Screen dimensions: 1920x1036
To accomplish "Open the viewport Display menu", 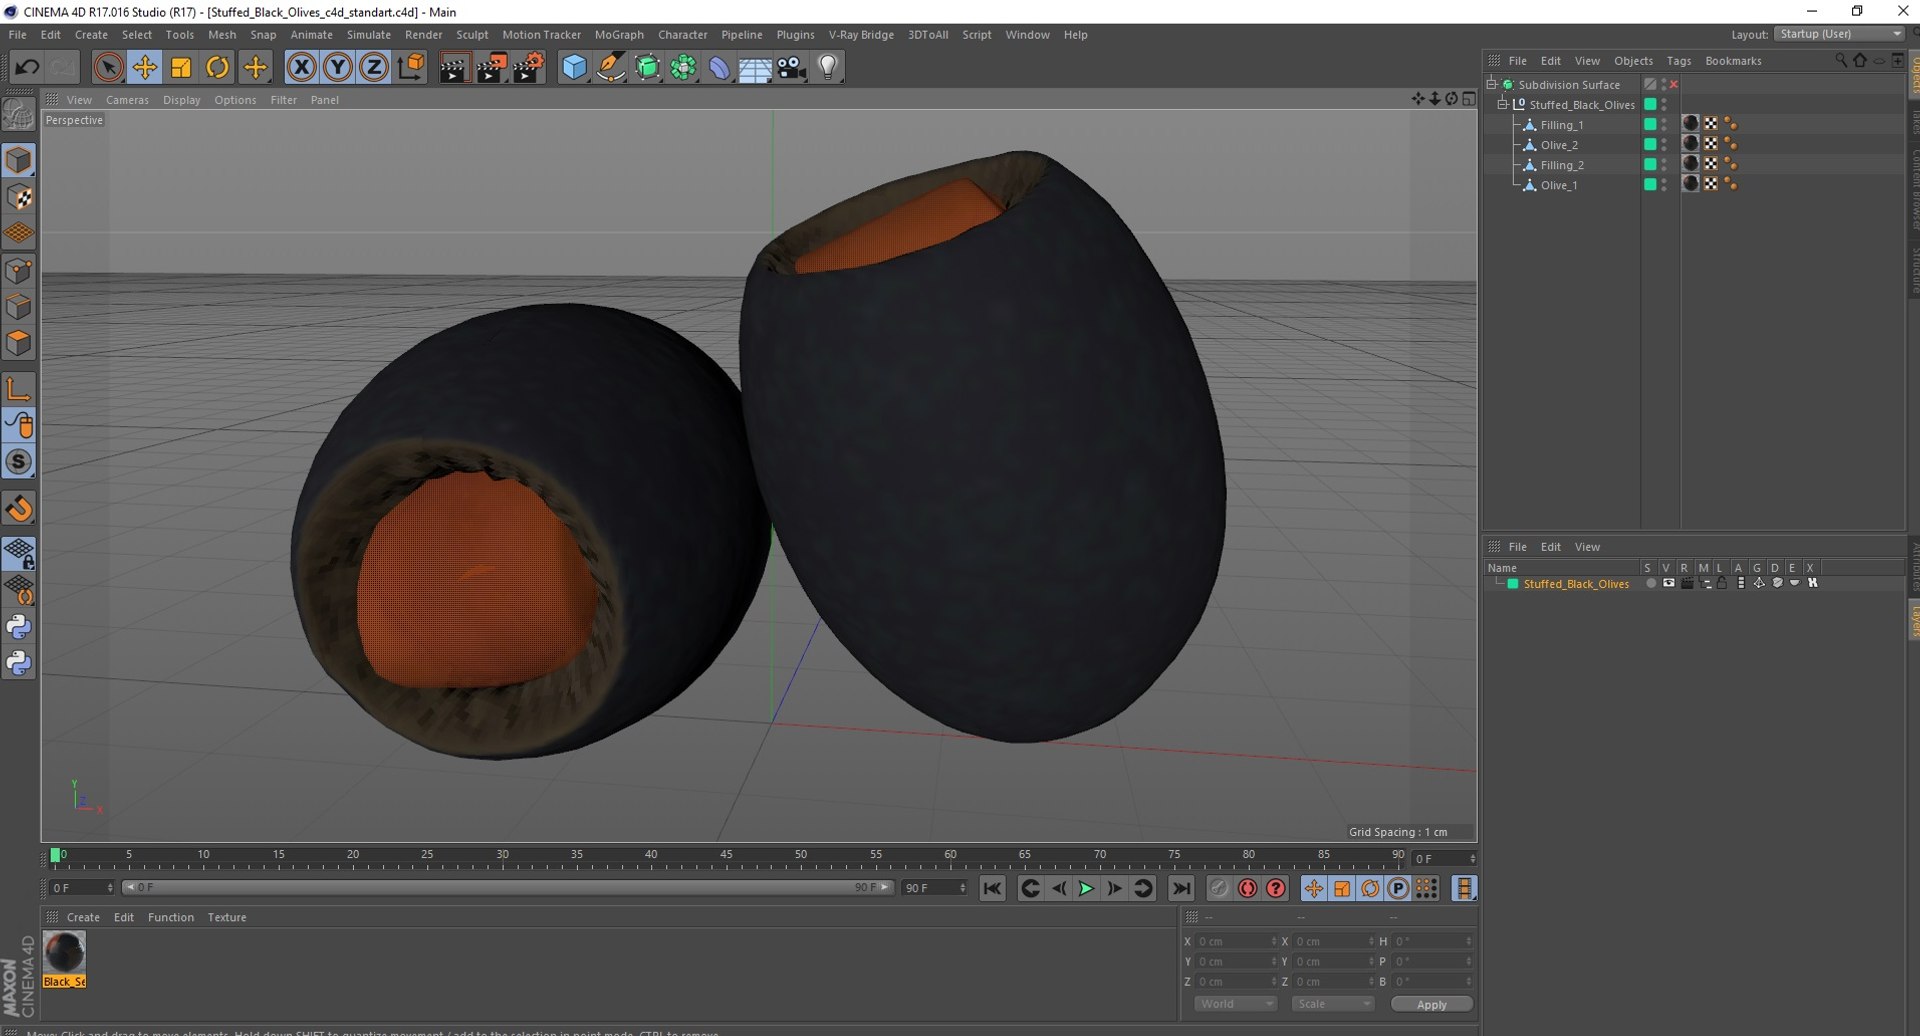I will [181, 100].
